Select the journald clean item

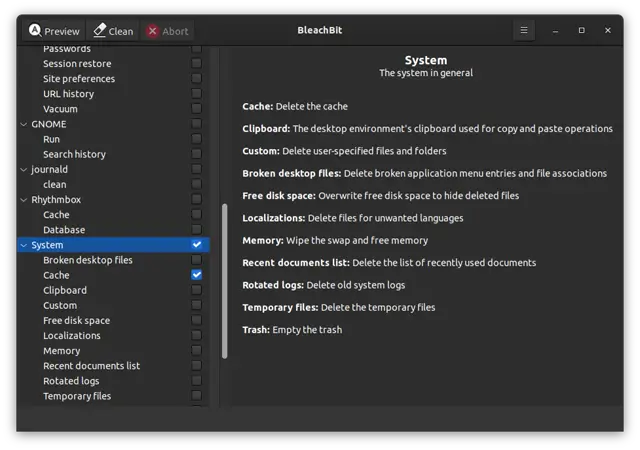tap(55, 185)
